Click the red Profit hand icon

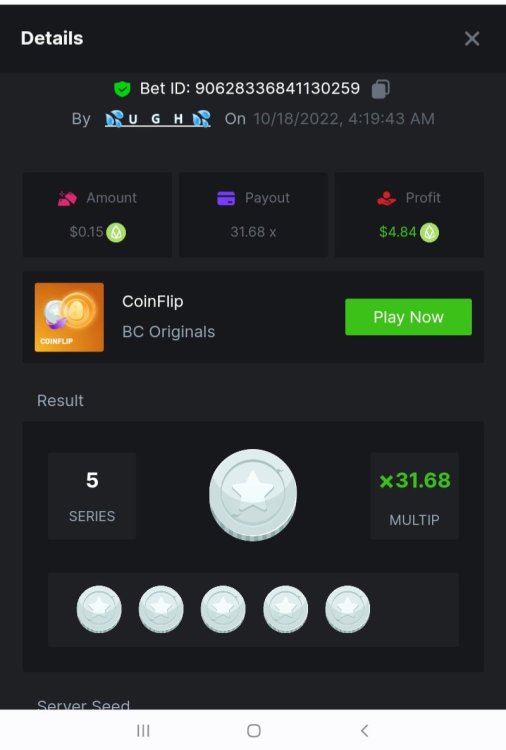pyautogui.click(x=386, y=198)
